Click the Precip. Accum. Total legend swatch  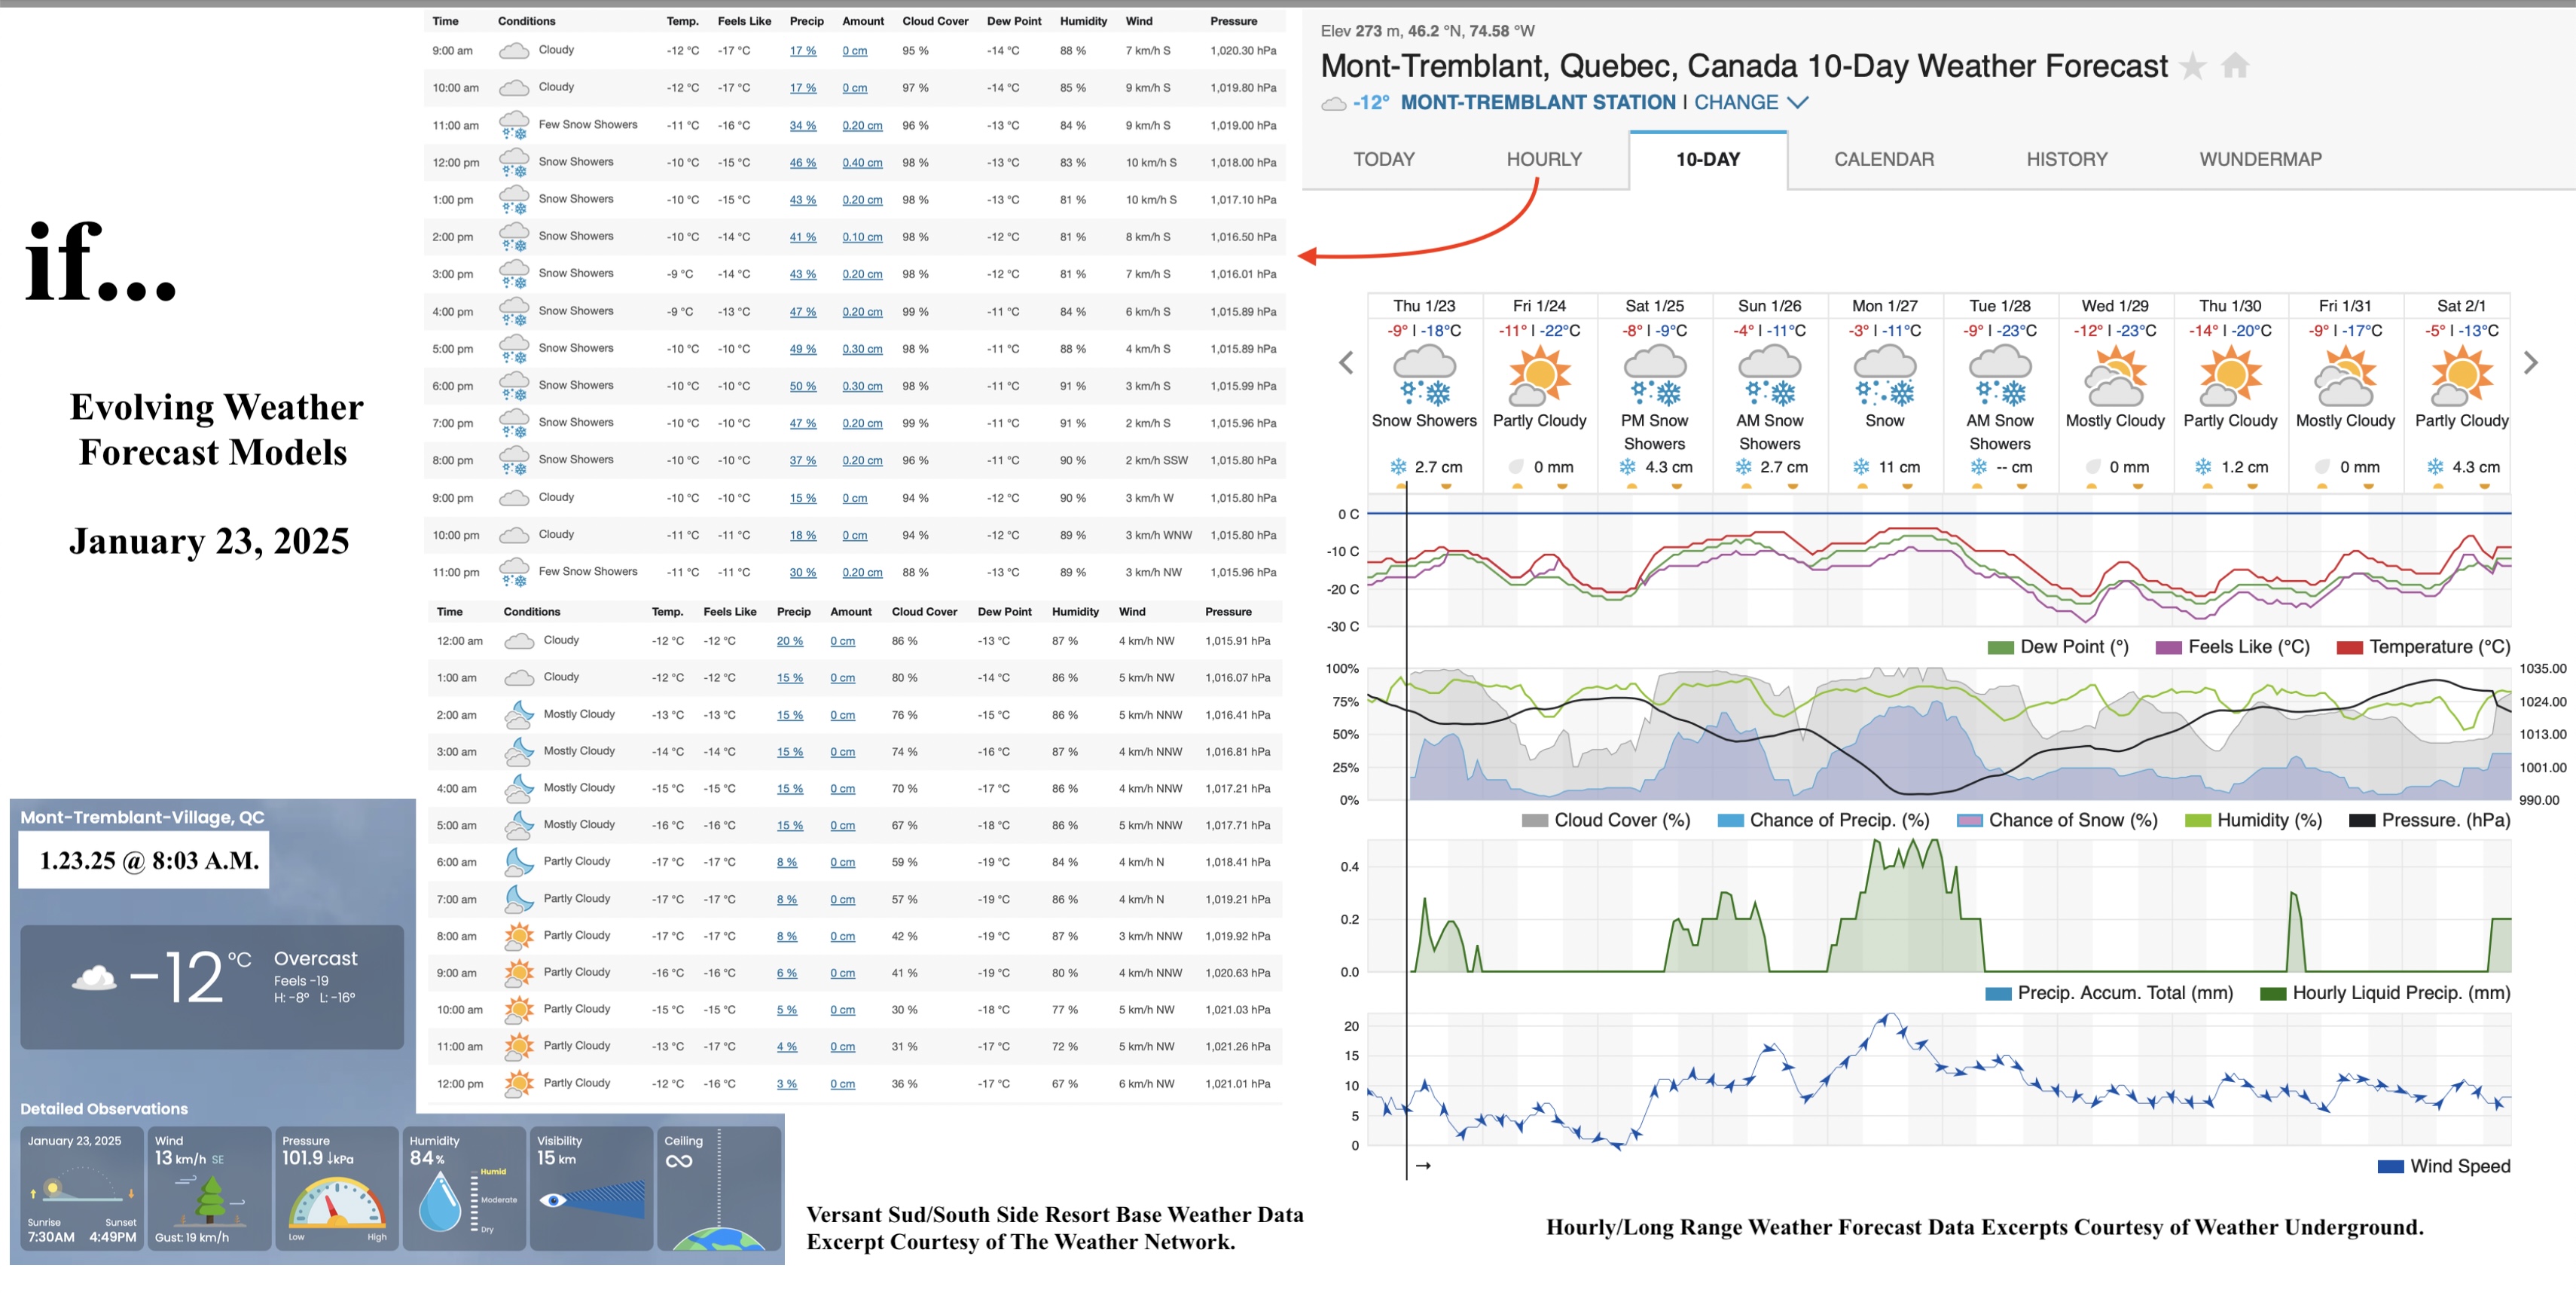(x=1998, y=994)
